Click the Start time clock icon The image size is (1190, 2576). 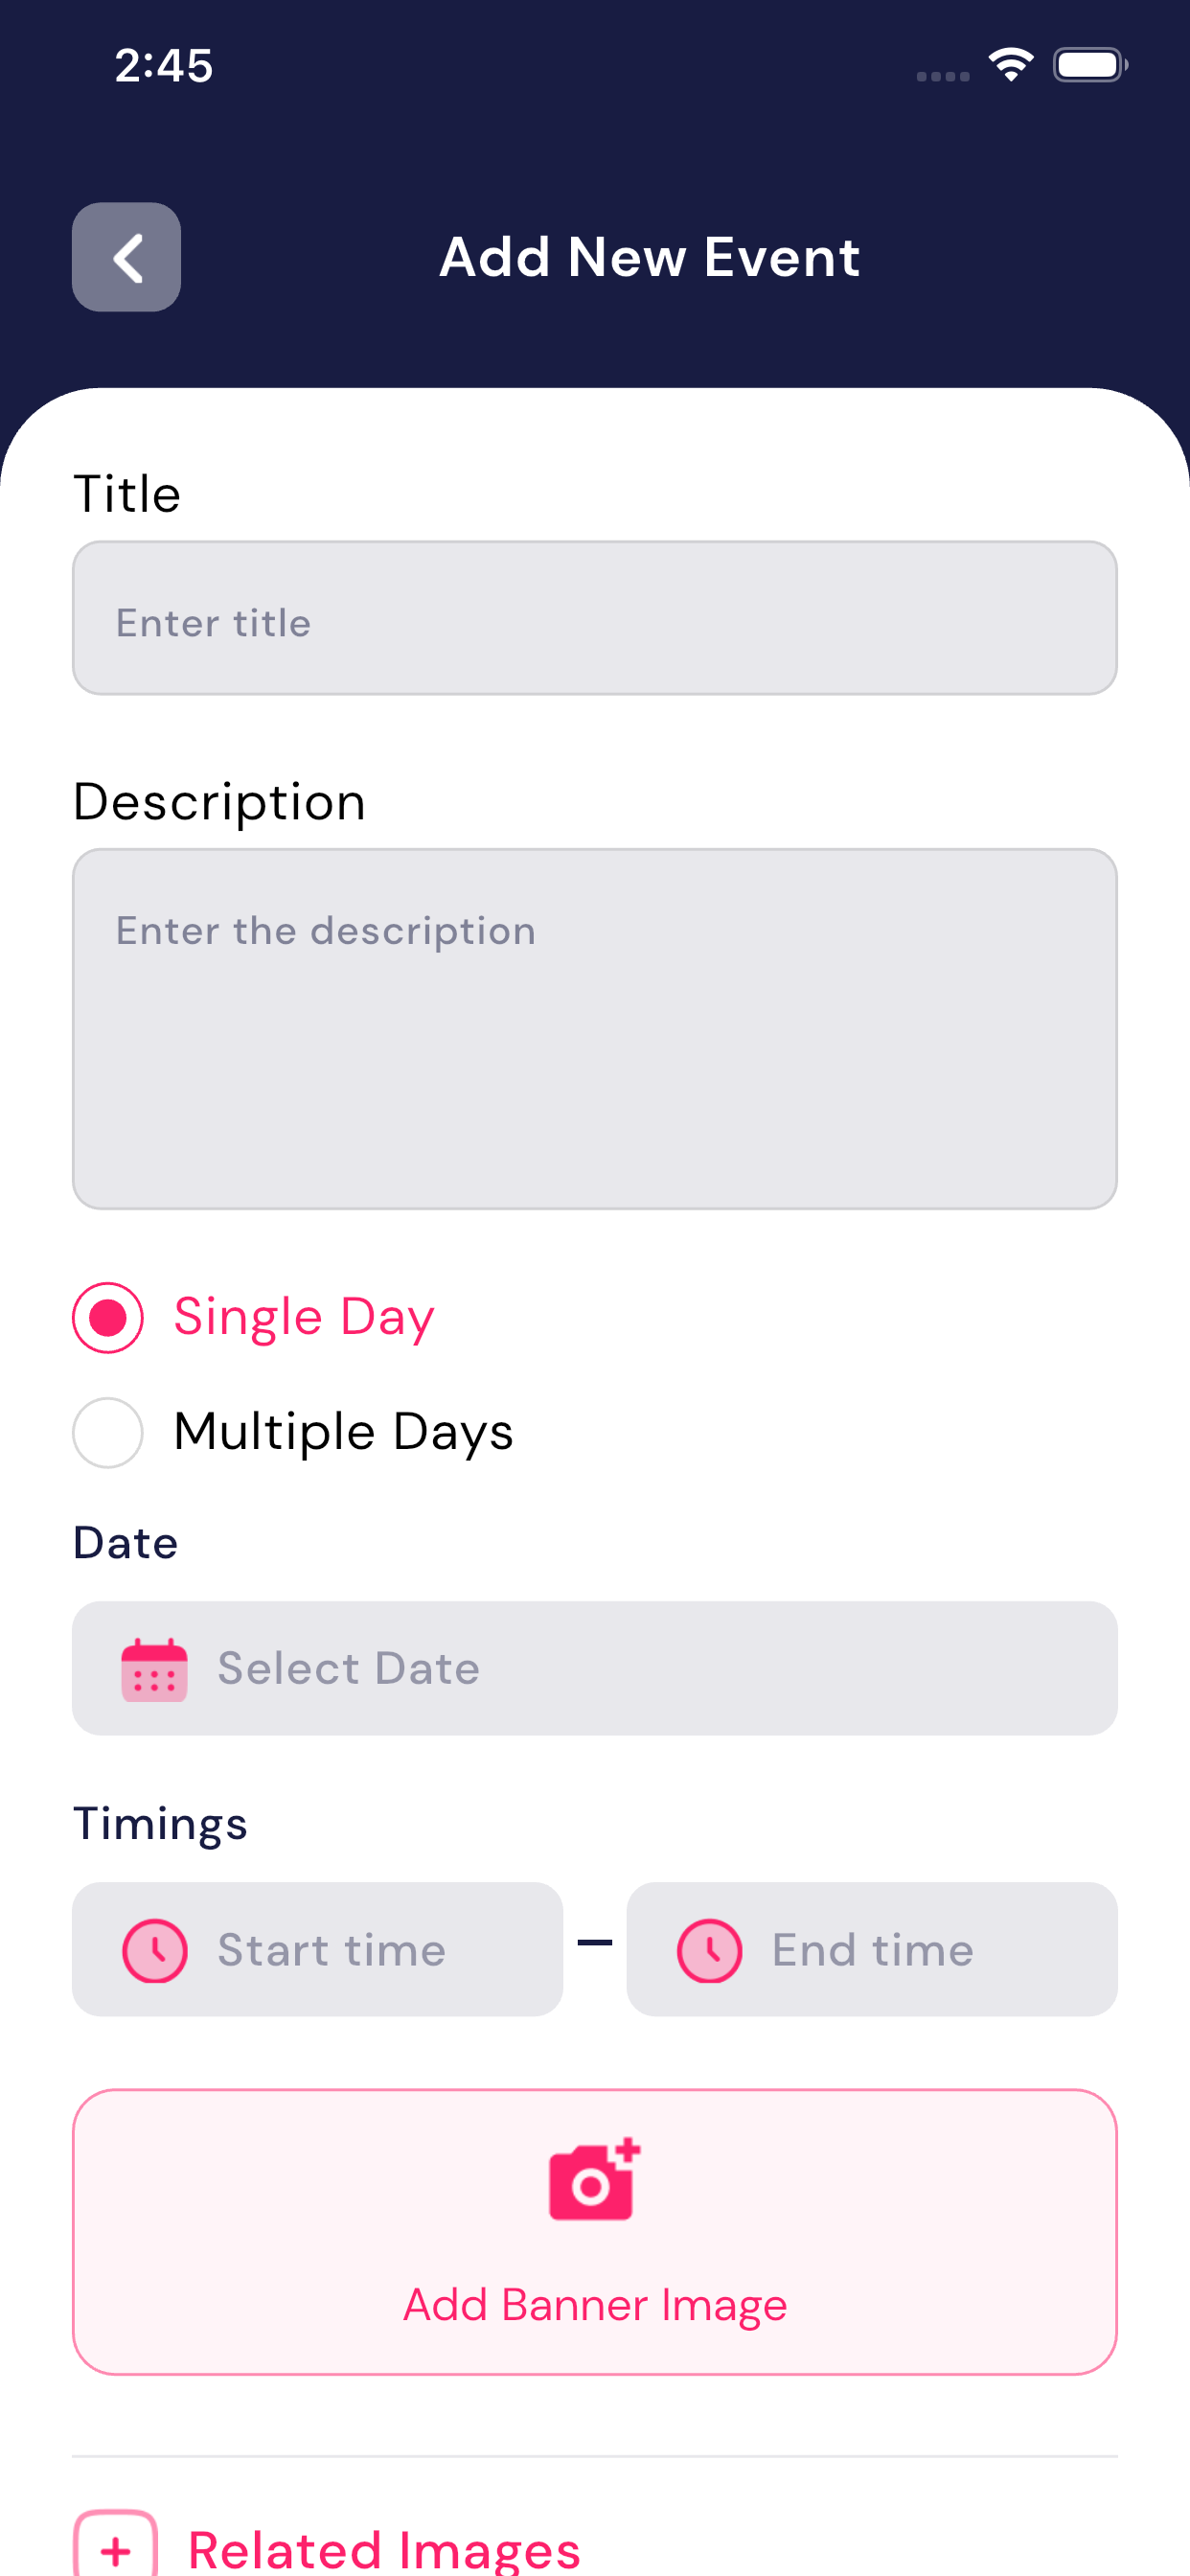coord(155,1950)
